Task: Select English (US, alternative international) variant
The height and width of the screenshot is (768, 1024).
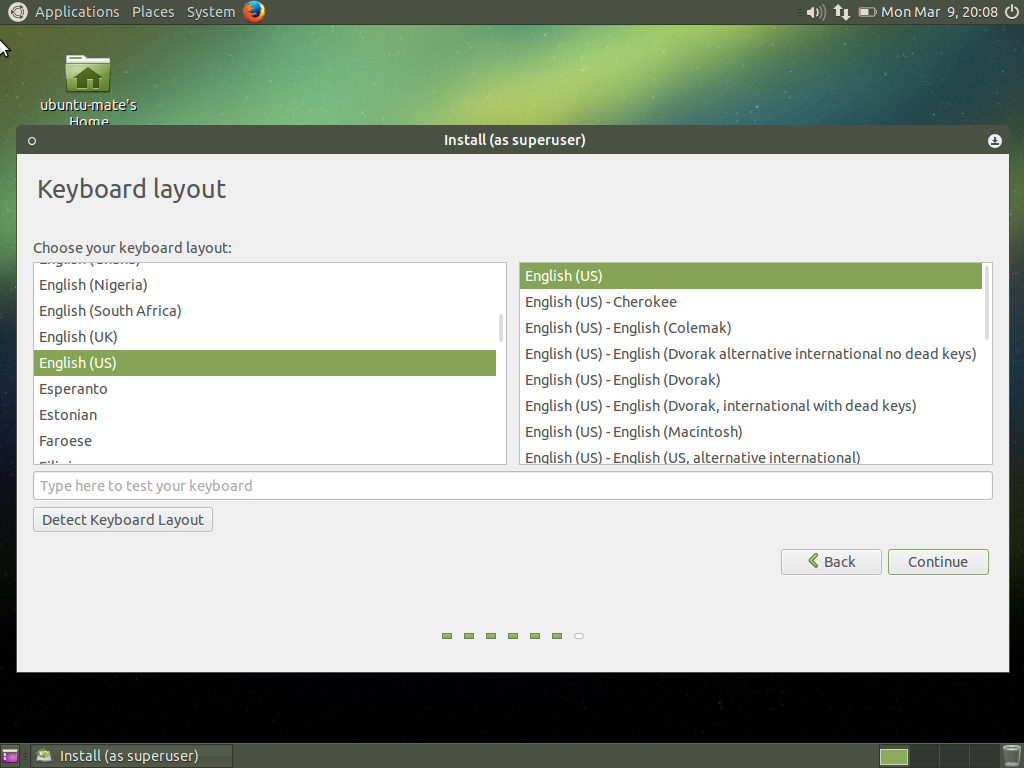Action: point(750,455)
